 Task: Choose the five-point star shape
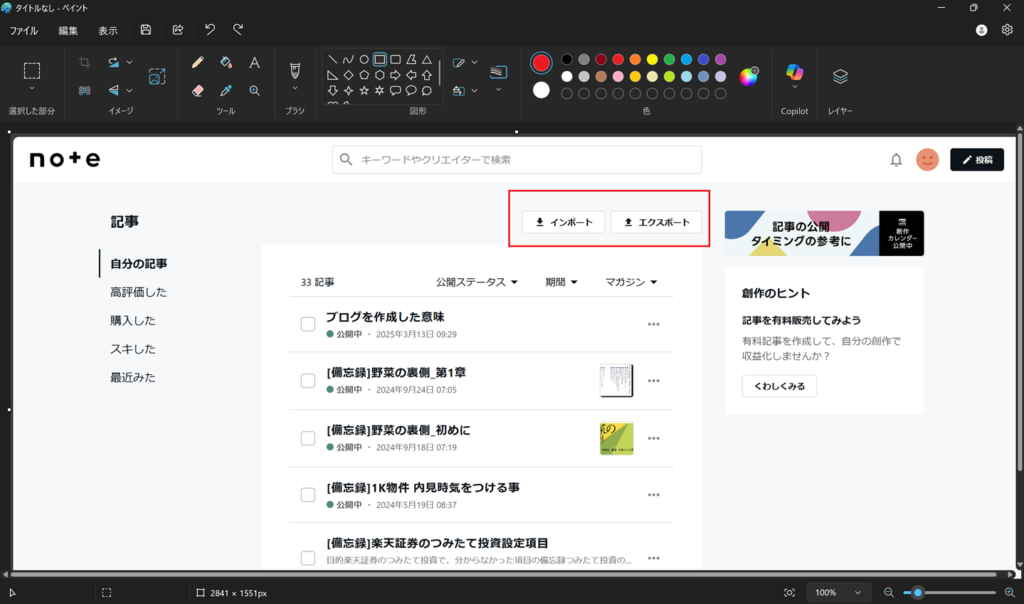(x=364, y=90)
